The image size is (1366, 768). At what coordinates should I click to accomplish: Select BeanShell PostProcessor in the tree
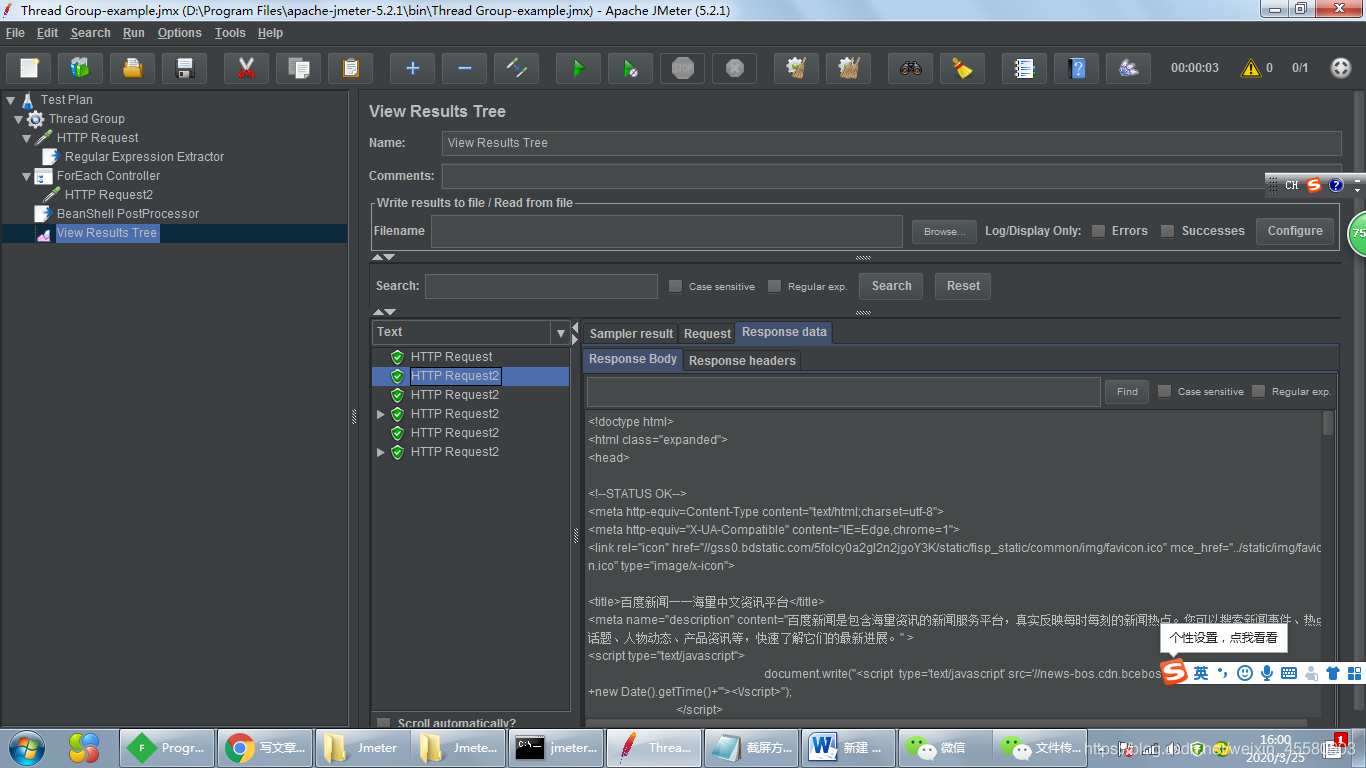pyautogui.click(x=128, y=214)
